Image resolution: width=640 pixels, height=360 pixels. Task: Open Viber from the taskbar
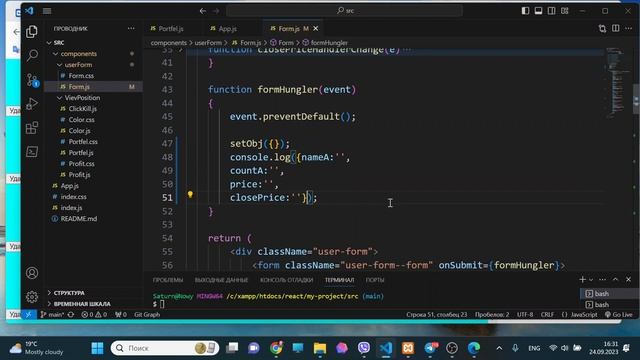[x=364, y=348]
